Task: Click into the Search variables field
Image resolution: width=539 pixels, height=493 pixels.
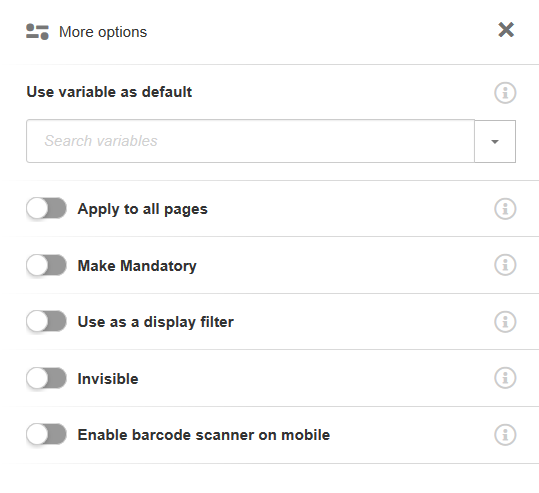Action: (251, 141)
